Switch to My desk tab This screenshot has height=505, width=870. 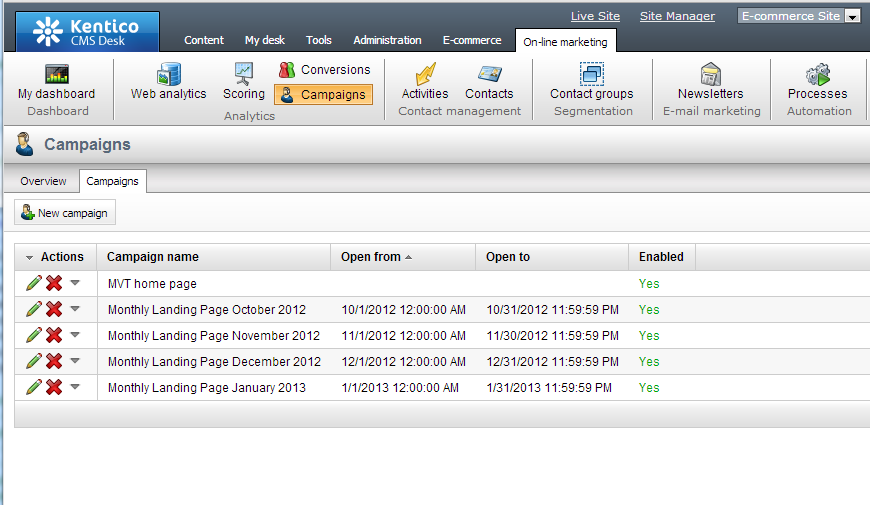[x=265, y=40]
